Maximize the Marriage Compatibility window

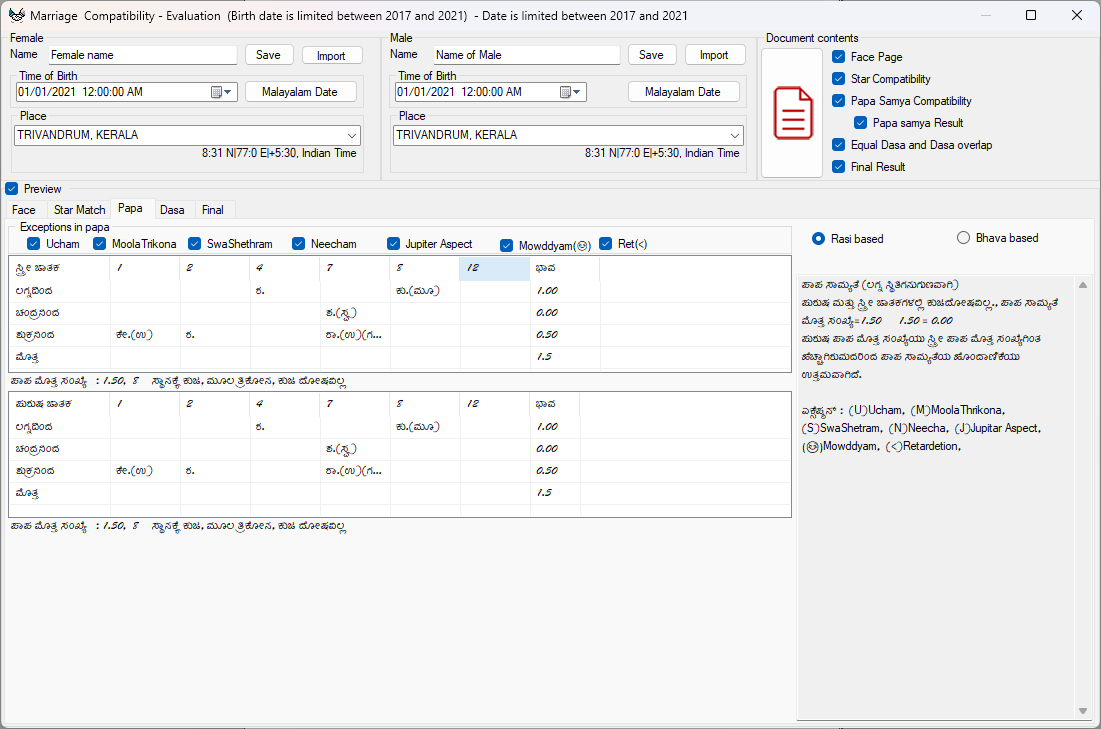(1031, 15)
